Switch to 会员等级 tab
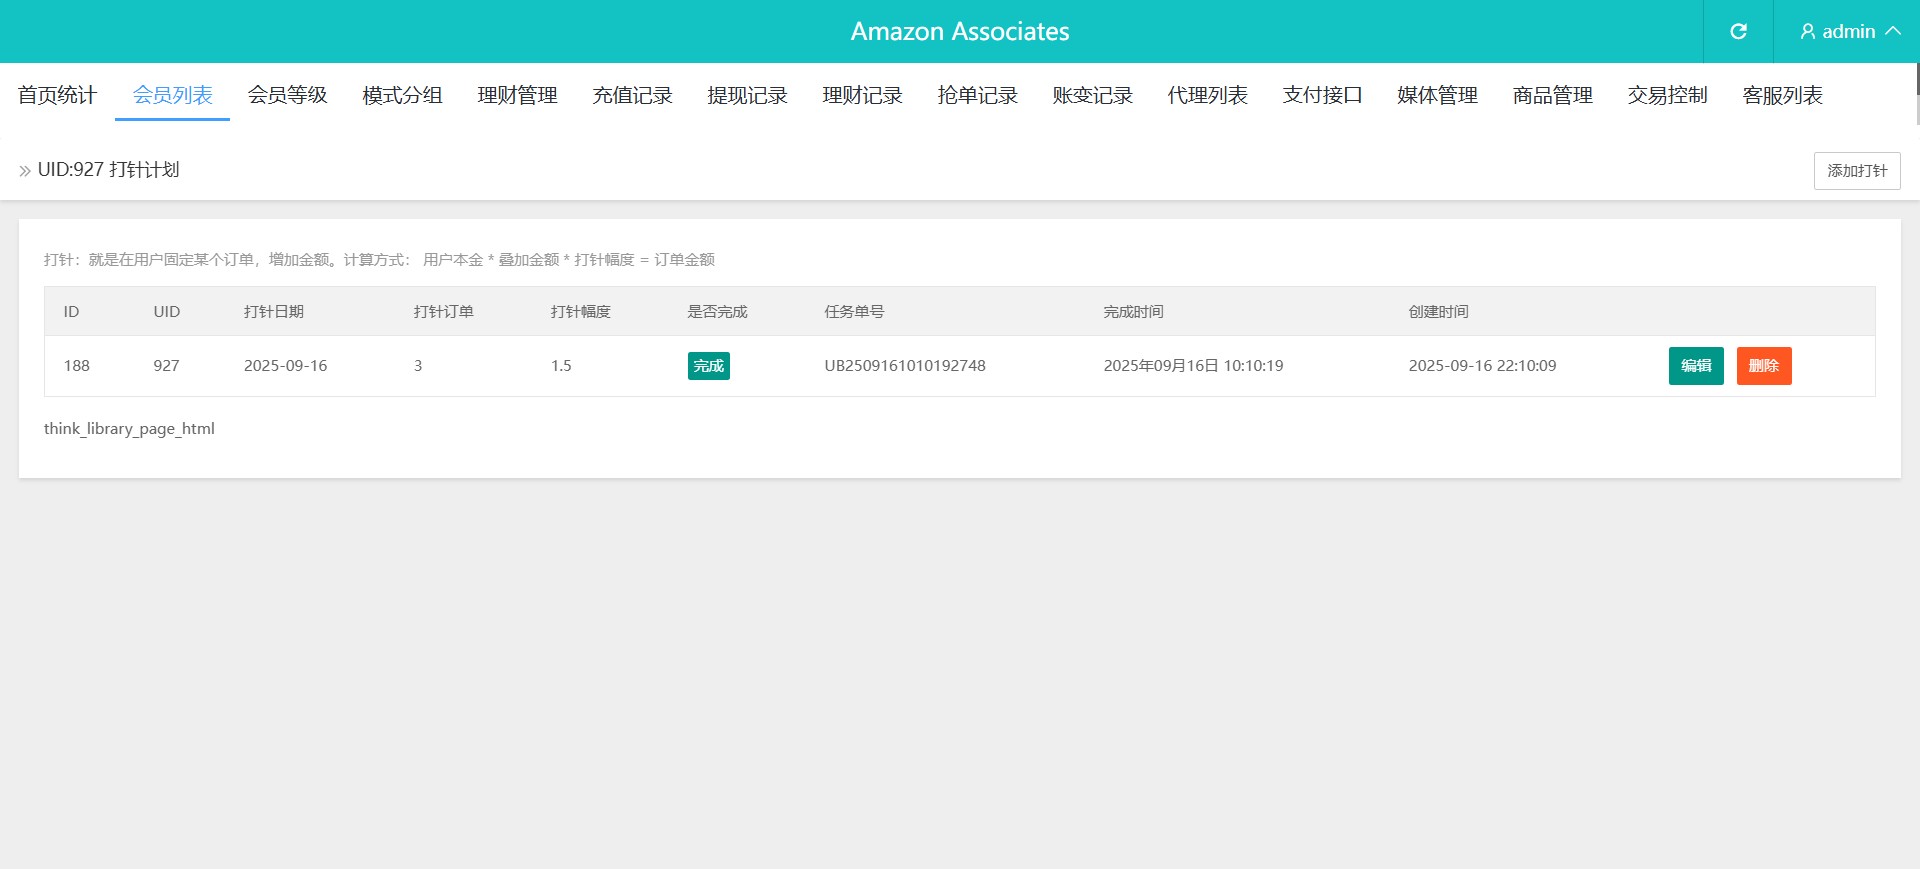The width and height of the screenshot is (1920, 869). tap(287, 95)
